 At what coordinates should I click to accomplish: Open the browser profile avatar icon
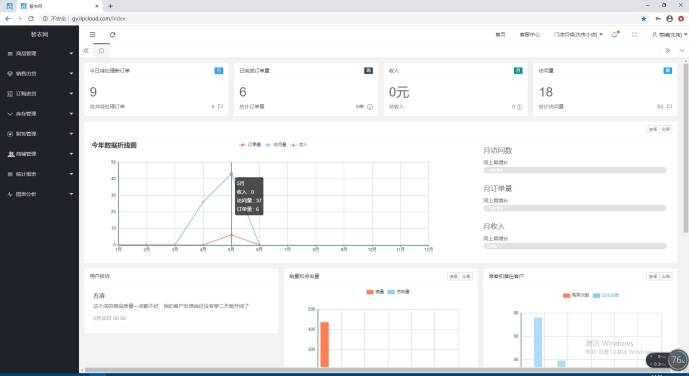669,18
